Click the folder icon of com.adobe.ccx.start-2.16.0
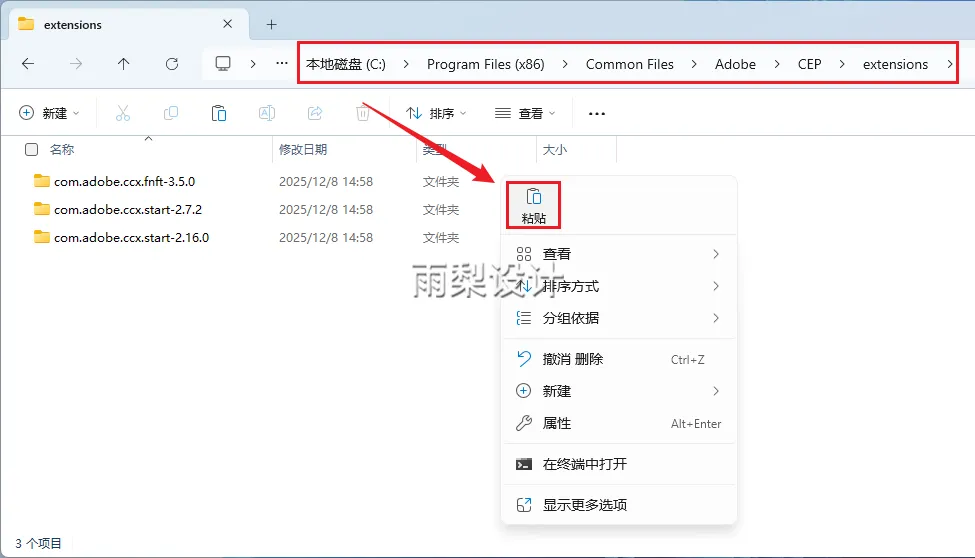This screenshot has height=558, width=975. (x=42, y=237)
